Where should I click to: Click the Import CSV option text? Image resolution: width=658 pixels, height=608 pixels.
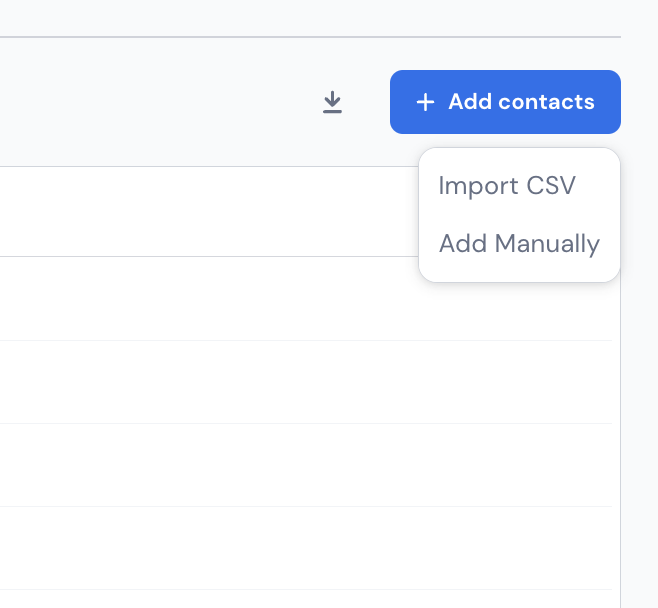507,185
